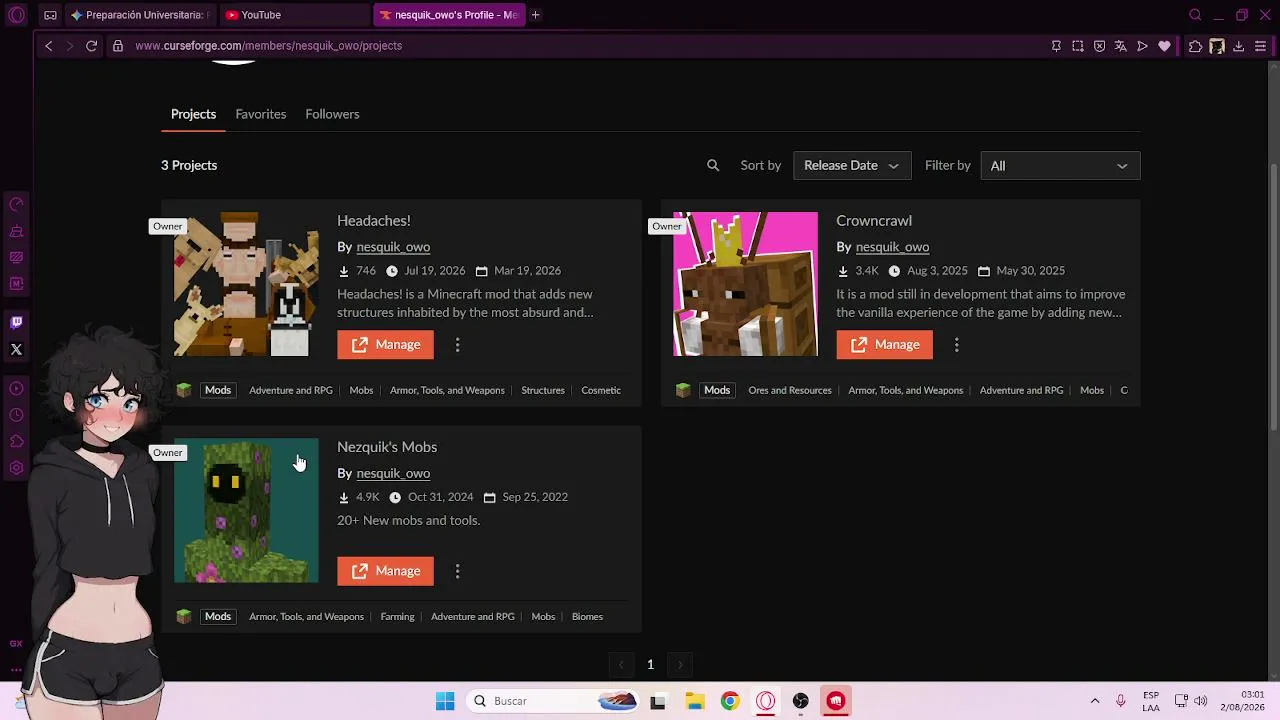Click the heart bookmark icon in address bar
This screenshot has height=720, width=1280.
[1164, 46]
